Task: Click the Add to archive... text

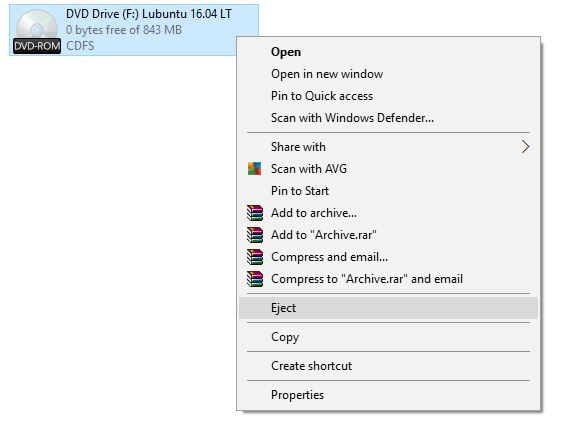Action: click(314, 213)
